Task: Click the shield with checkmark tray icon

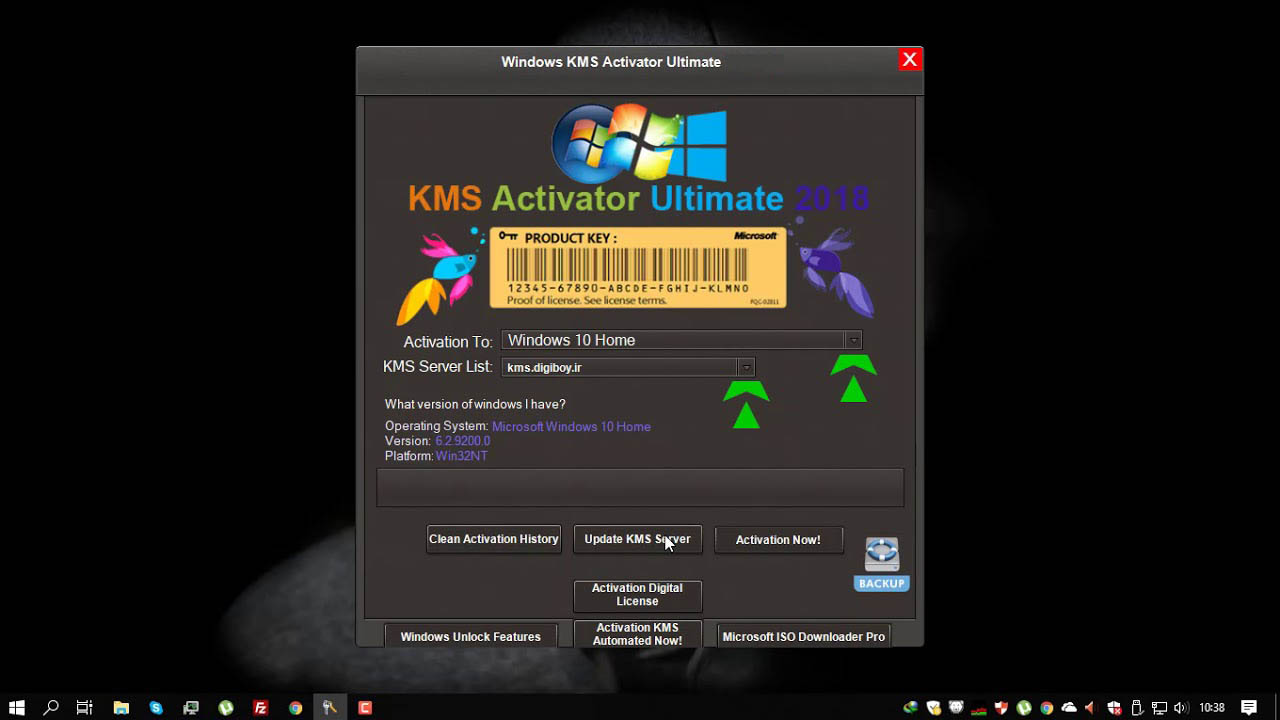Action: pyautogui.click(x=933, y=707)
